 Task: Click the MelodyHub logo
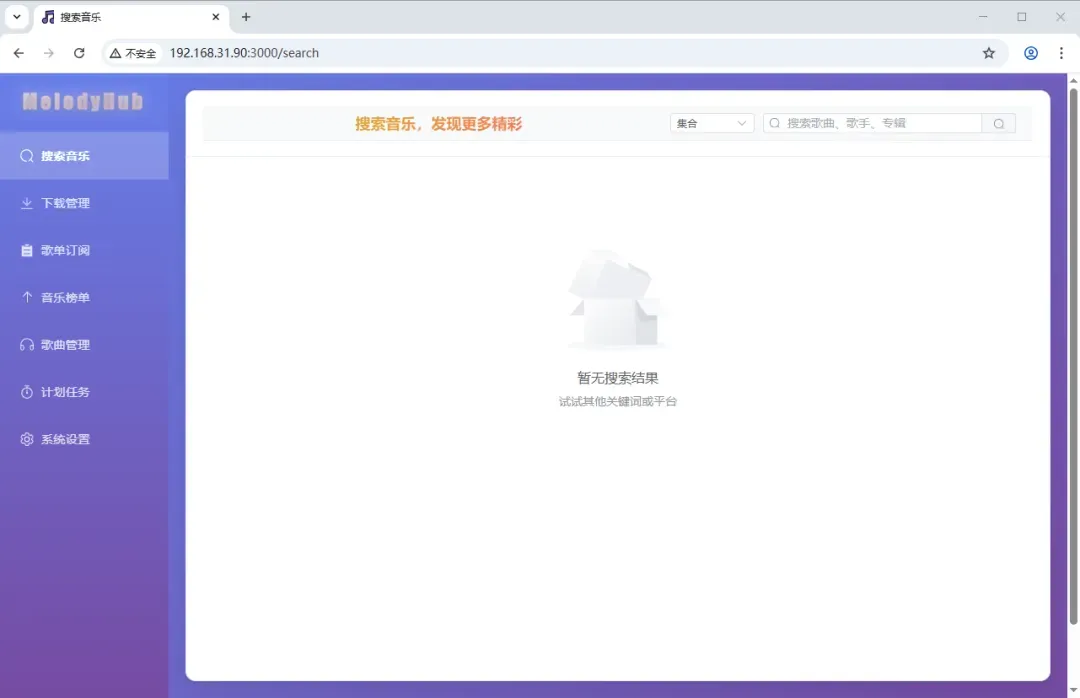(x=83, y=101)
